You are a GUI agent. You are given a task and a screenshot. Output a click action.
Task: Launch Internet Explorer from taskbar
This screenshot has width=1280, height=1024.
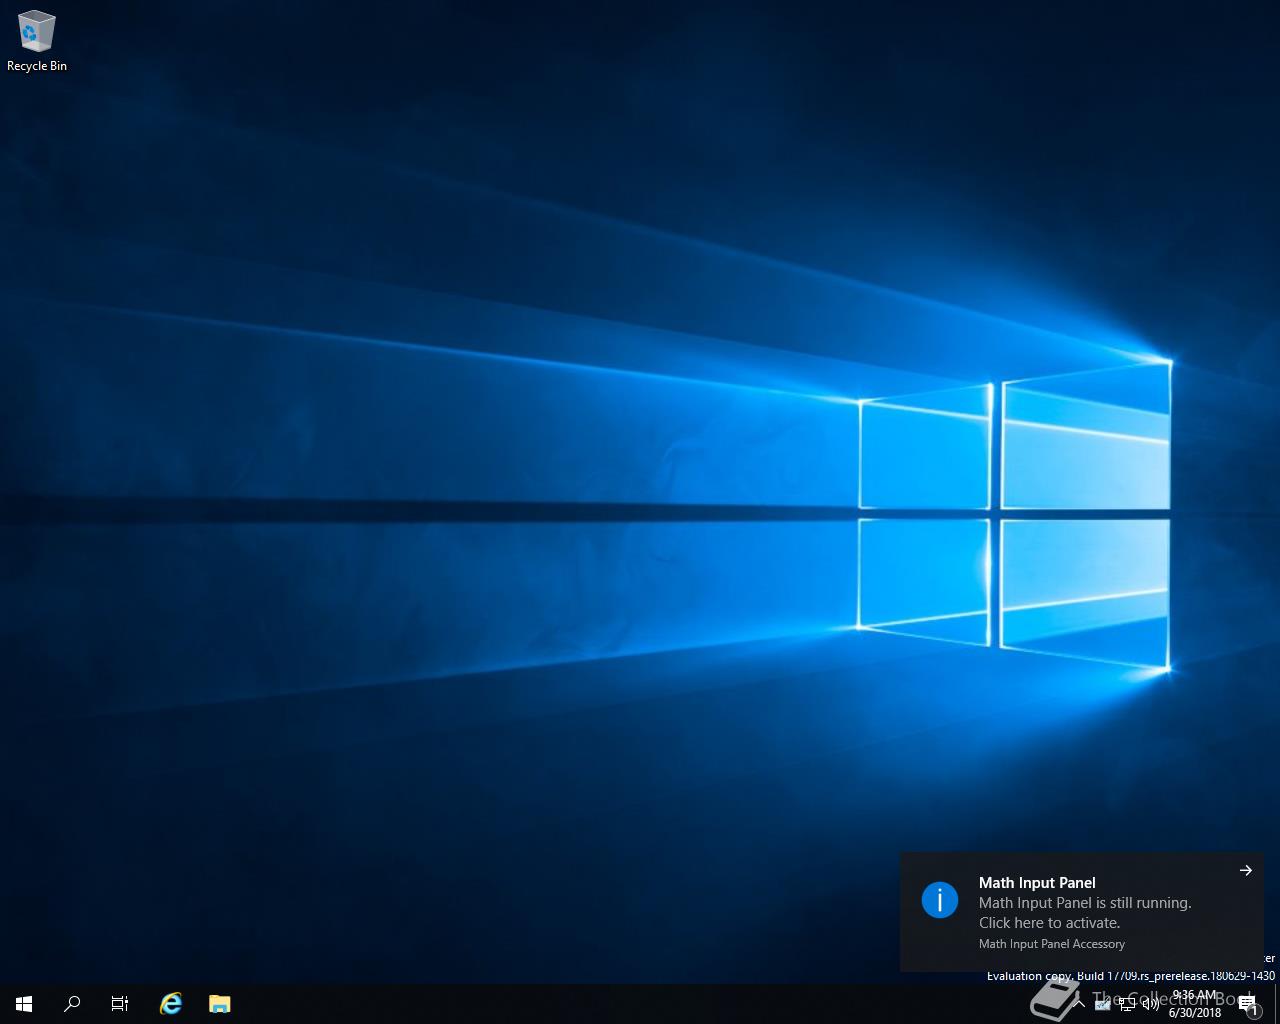click(171, 1004)
